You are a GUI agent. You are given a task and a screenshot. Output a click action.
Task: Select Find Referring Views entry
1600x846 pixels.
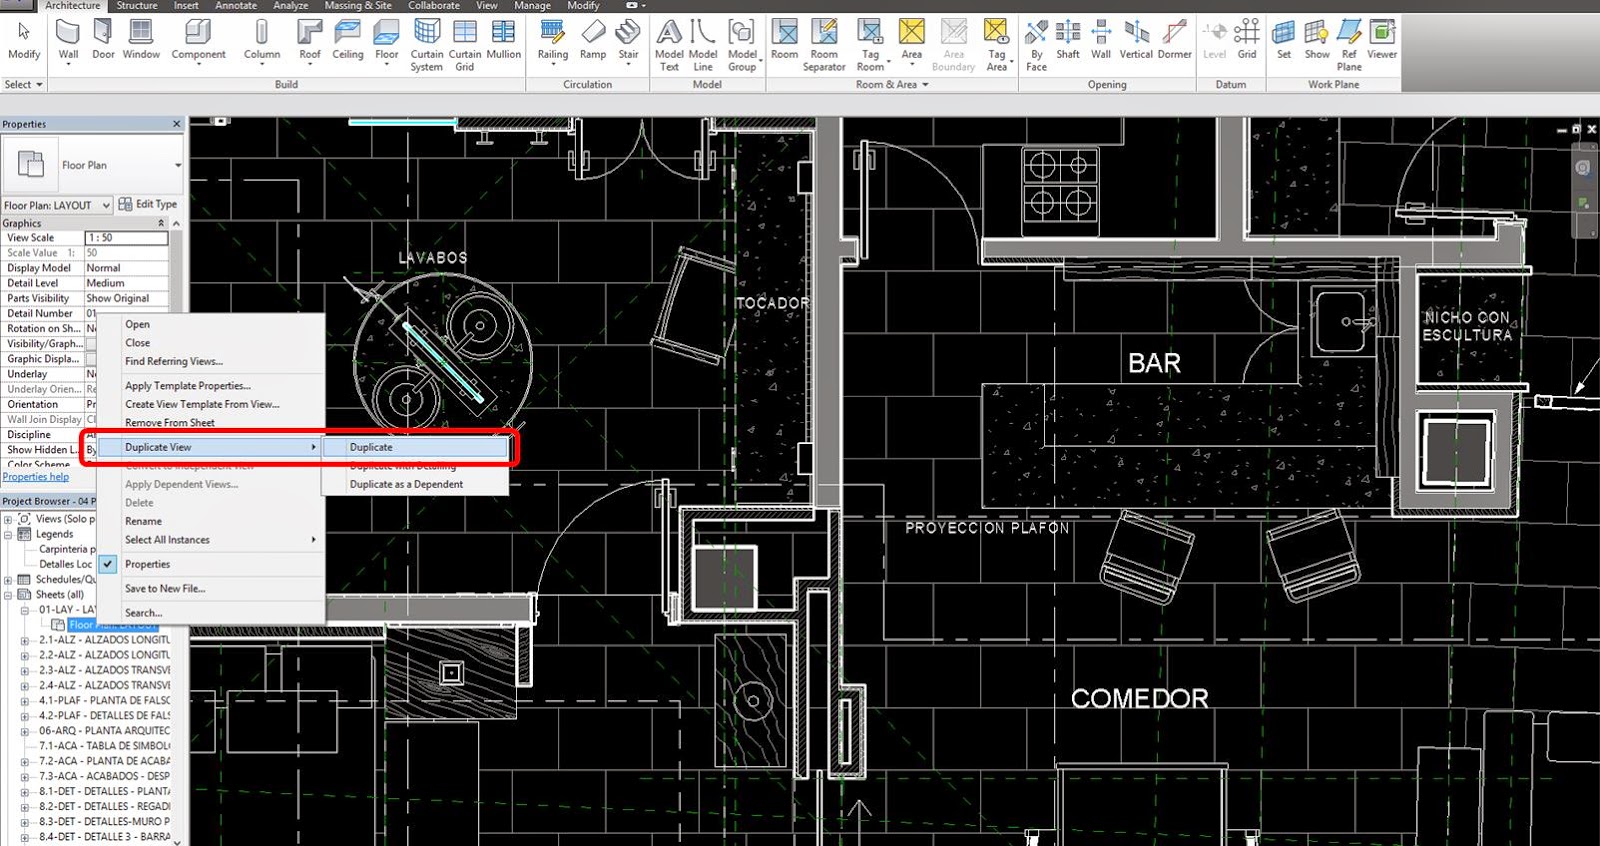[x=211, y=361]
